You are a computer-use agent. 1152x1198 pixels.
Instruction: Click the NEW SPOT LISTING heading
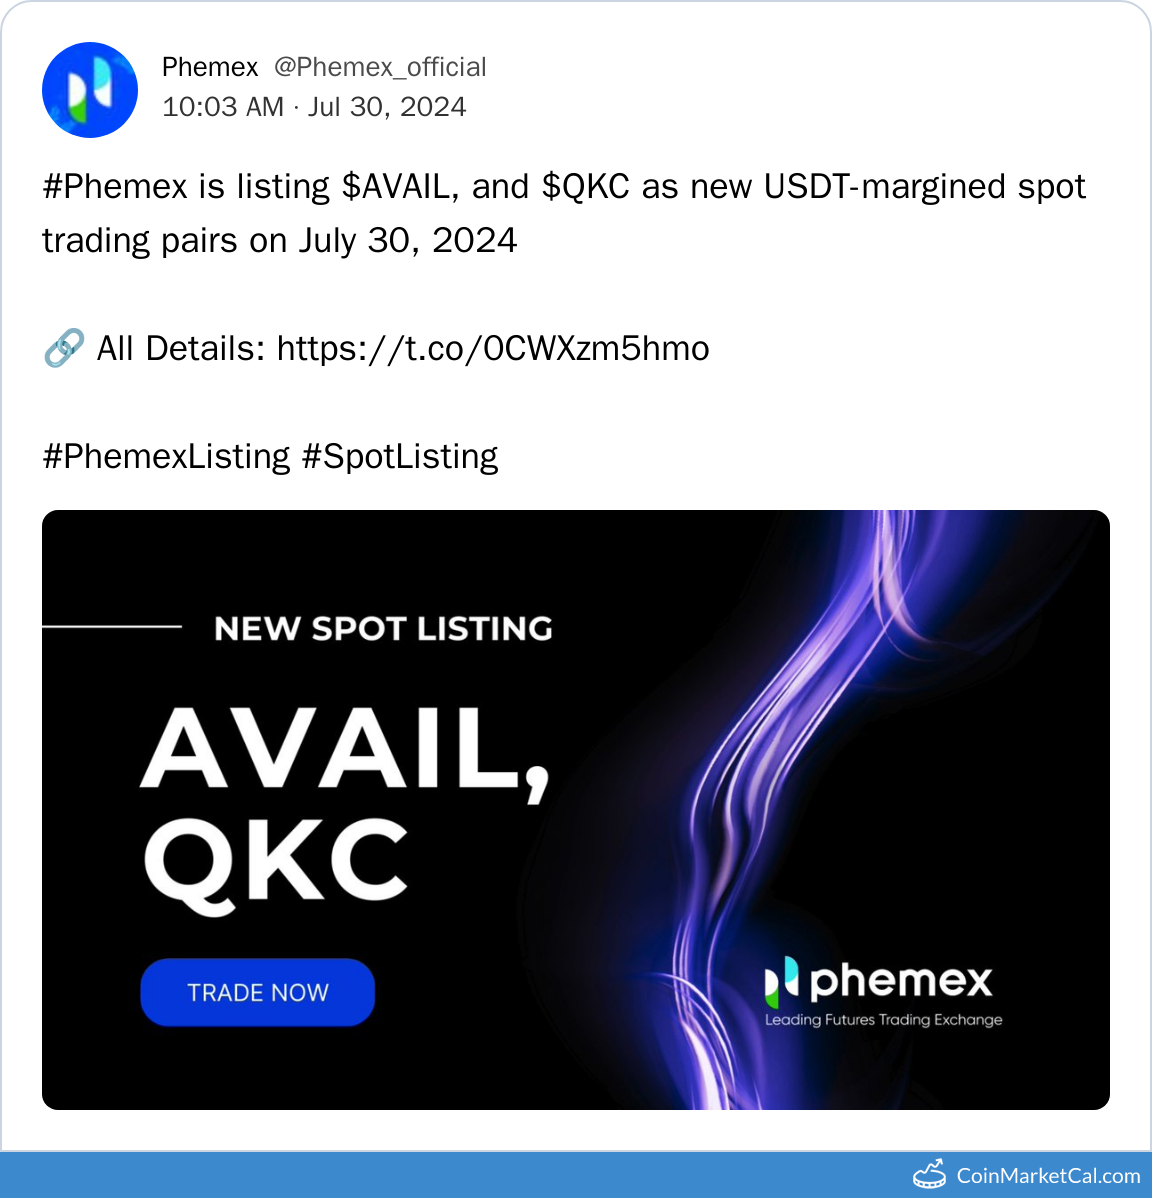click(x=383, y=629)
